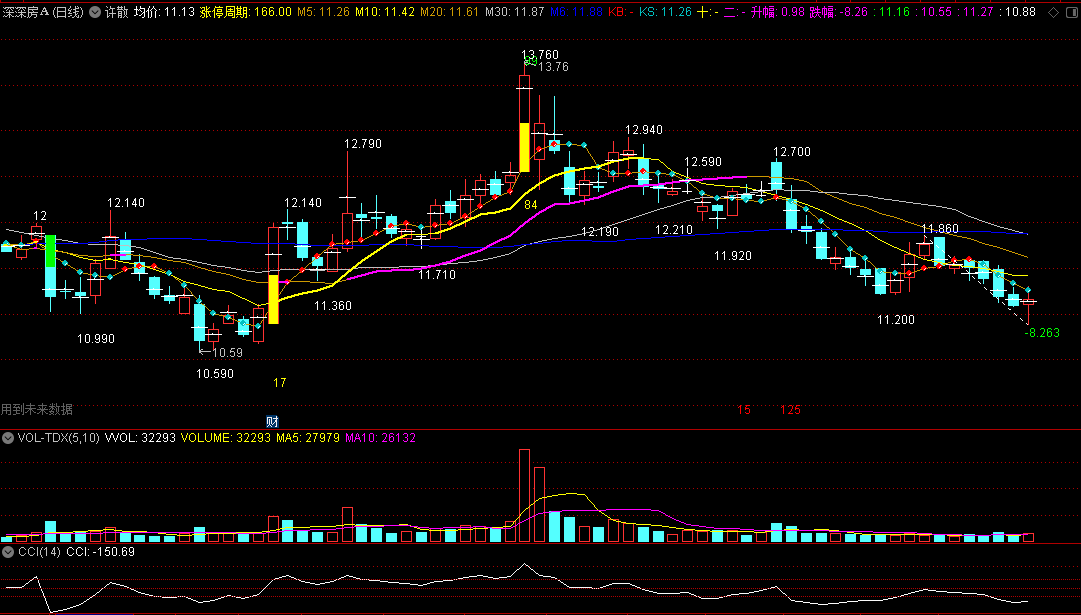Click the yellow VOLUME: 32293 readout

226,438
